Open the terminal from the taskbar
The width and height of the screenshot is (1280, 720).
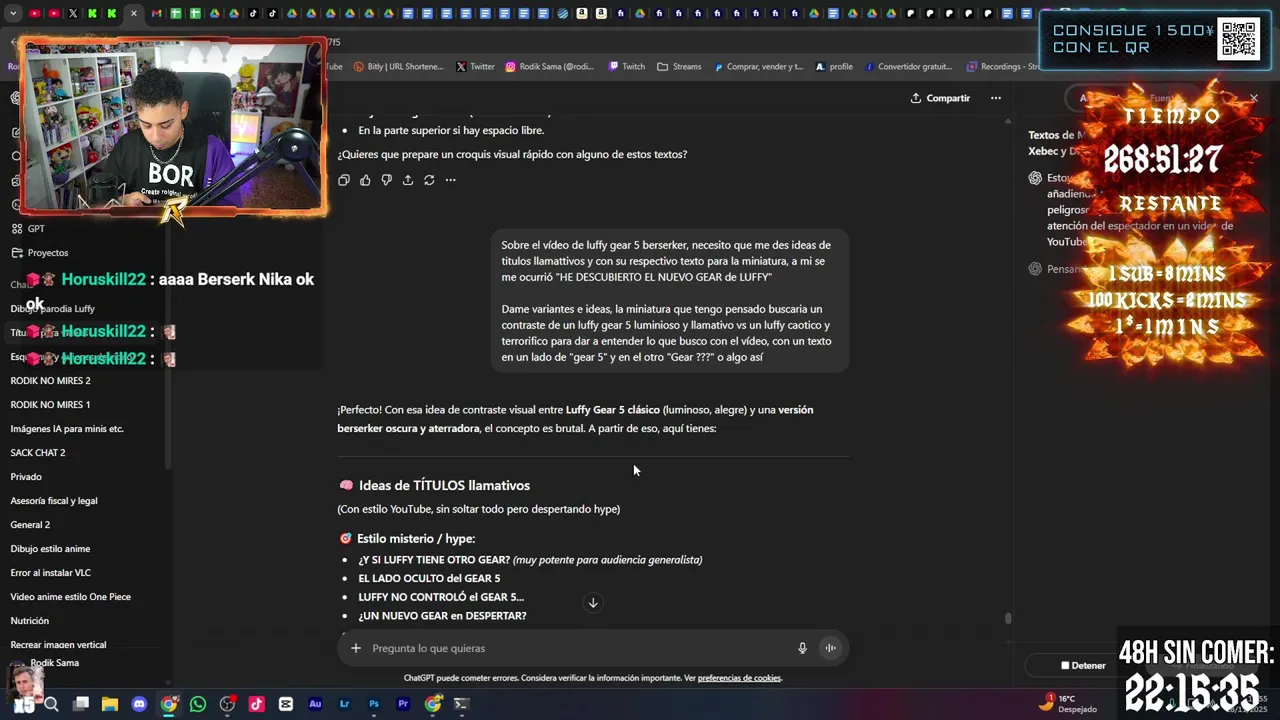pos(461,704)
